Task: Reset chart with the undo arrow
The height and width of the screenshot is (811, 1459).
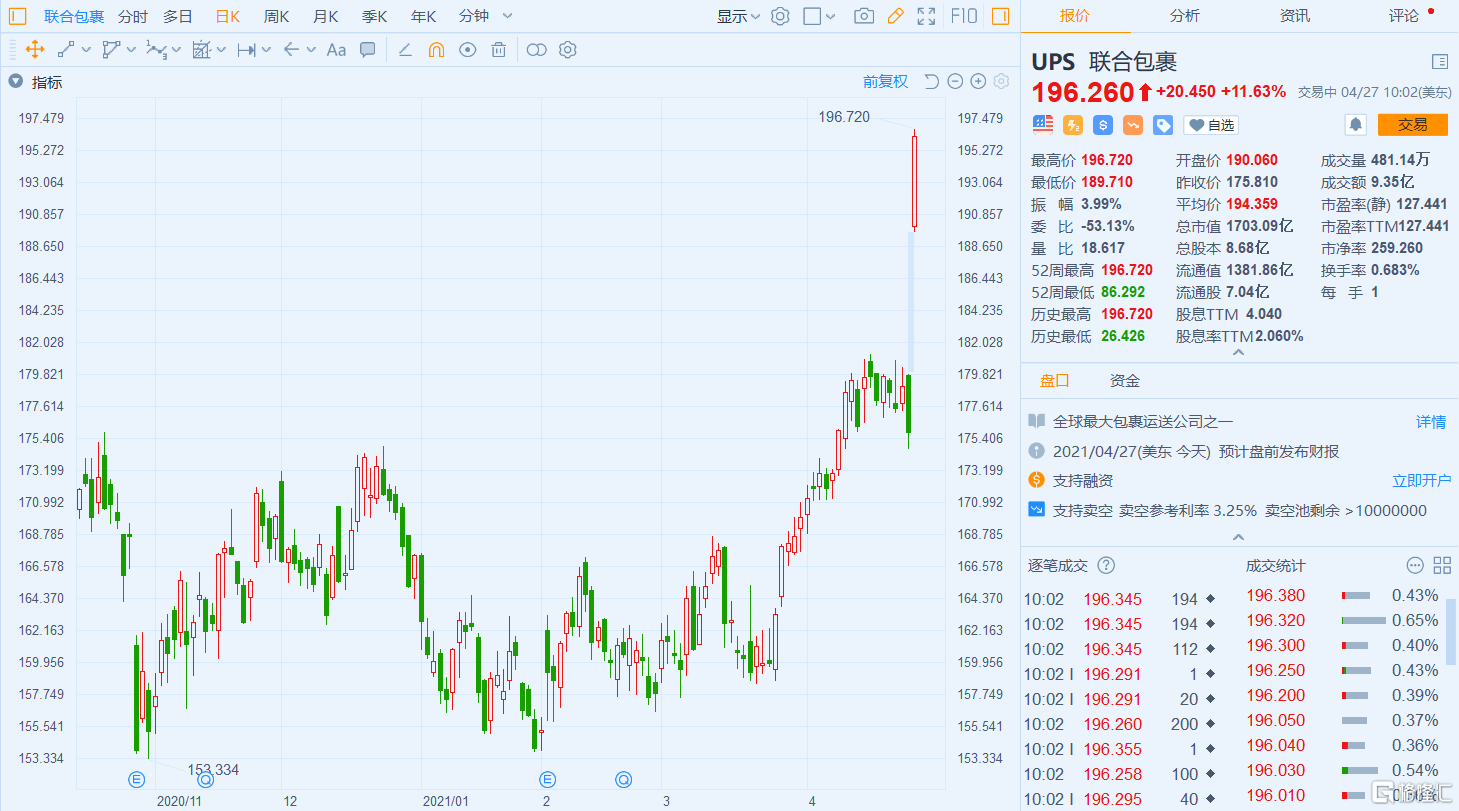Action: coord(931,82)
